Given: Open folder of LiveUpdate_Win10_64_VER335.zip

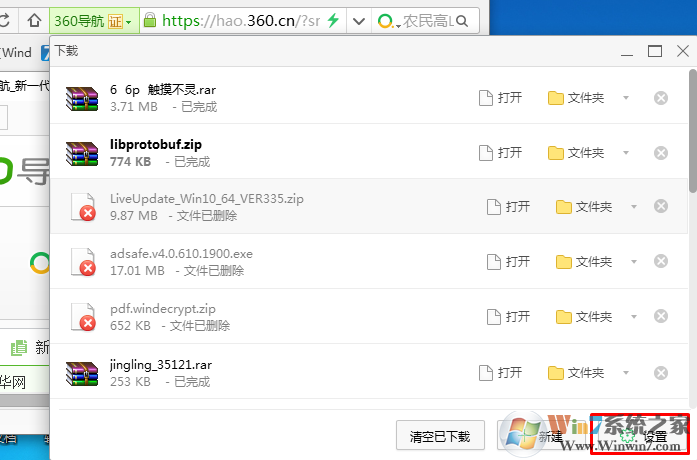Looking at the screenshot, I should (584, 207).
